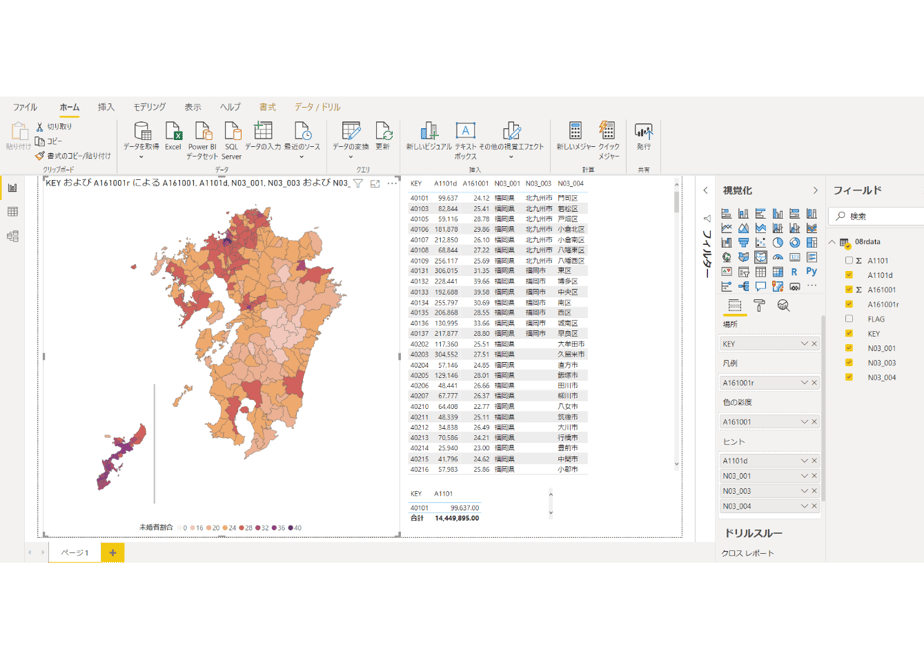924x660 pixels.
Task: Open the Format paint roller tab
Action: click(759, 305)
